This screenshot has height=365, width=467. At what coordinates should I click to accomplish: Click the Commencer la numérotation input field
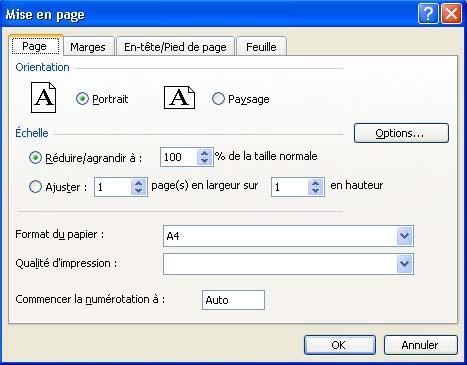click(x=233, y=300)
